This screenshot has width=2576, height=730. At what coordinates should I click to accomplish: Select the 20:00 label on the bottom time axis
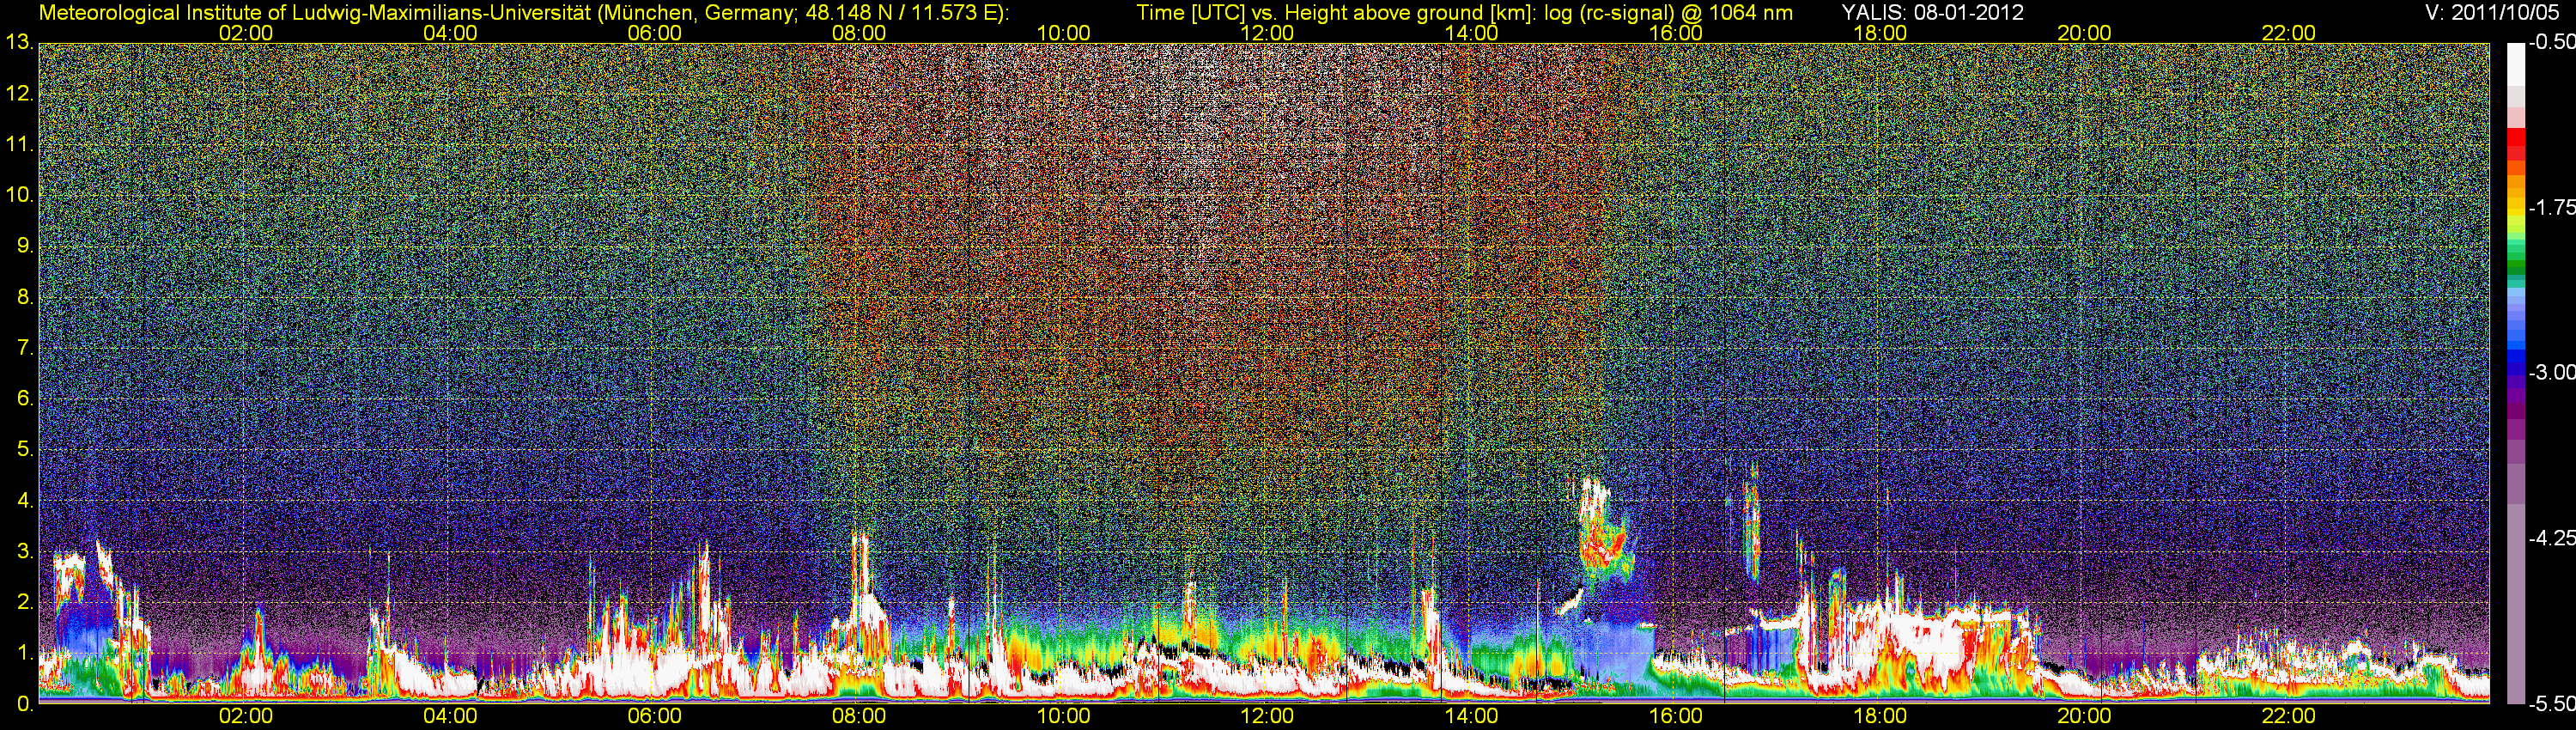[x=2084, y=716]
